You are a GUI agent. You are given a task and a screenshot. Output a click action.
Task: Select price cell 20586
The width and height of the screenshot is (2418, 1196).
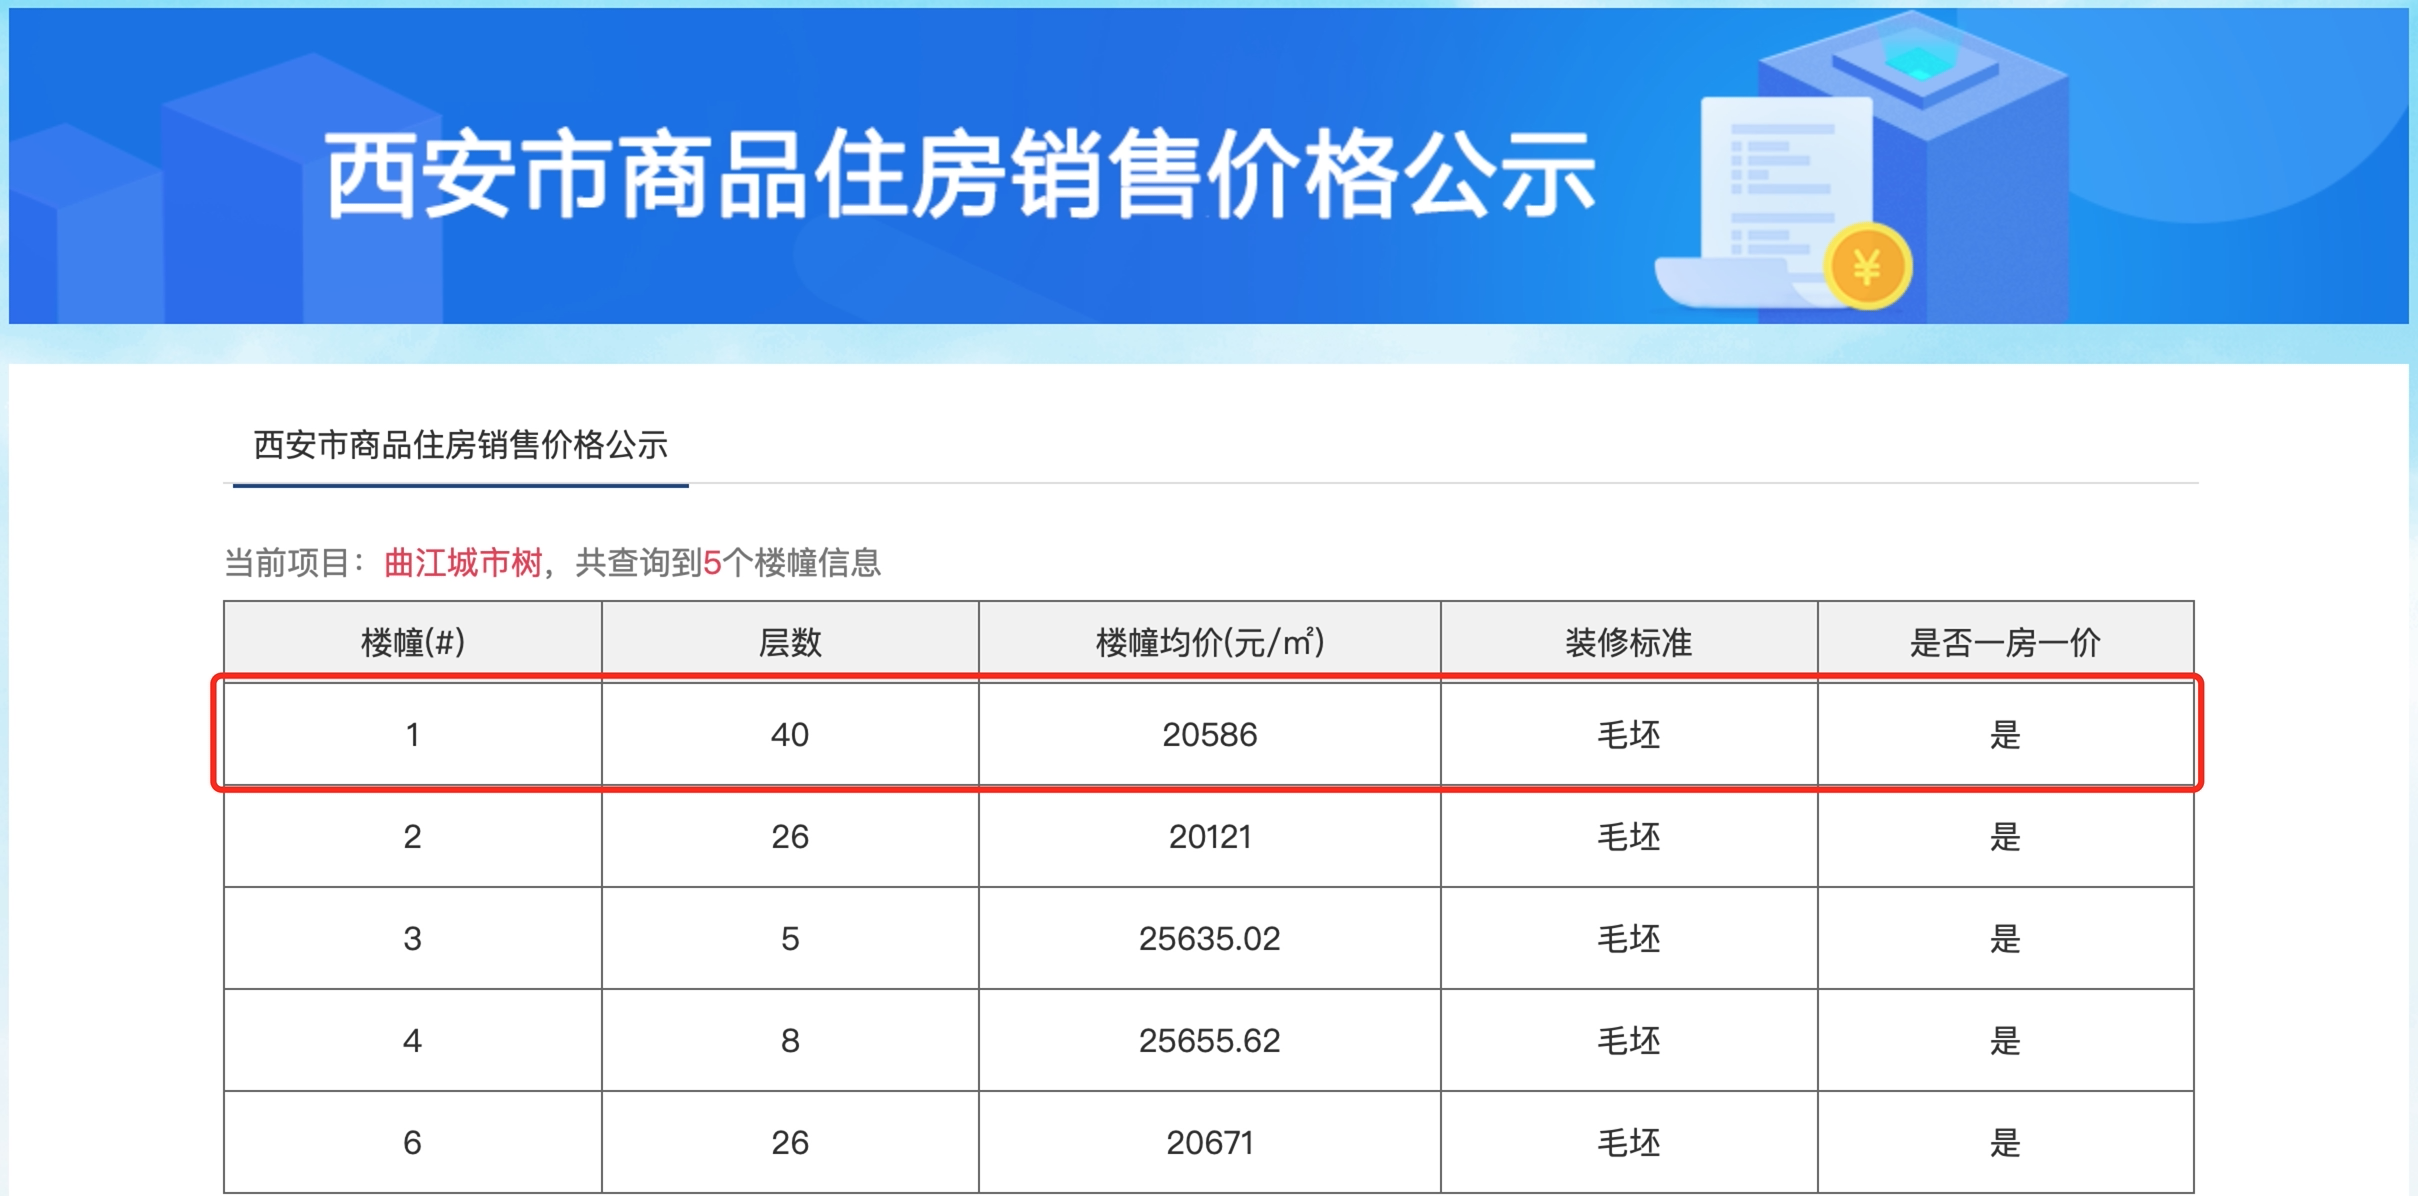[1210, 735]
